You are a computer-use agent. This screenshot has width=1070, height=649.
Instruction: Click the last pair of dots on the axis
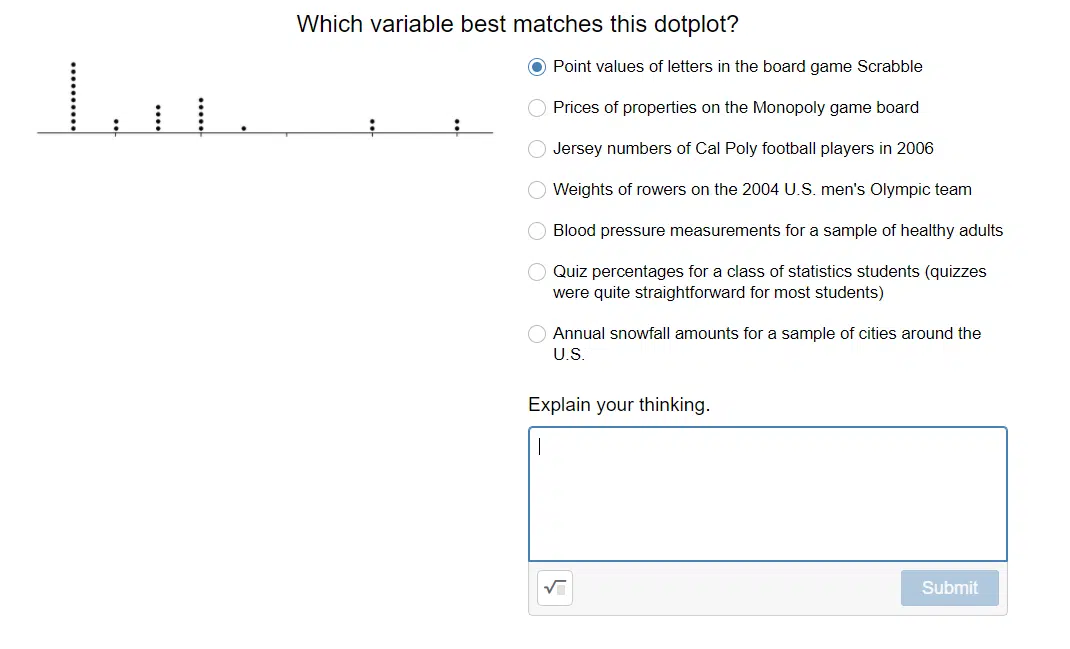point(457,125)
